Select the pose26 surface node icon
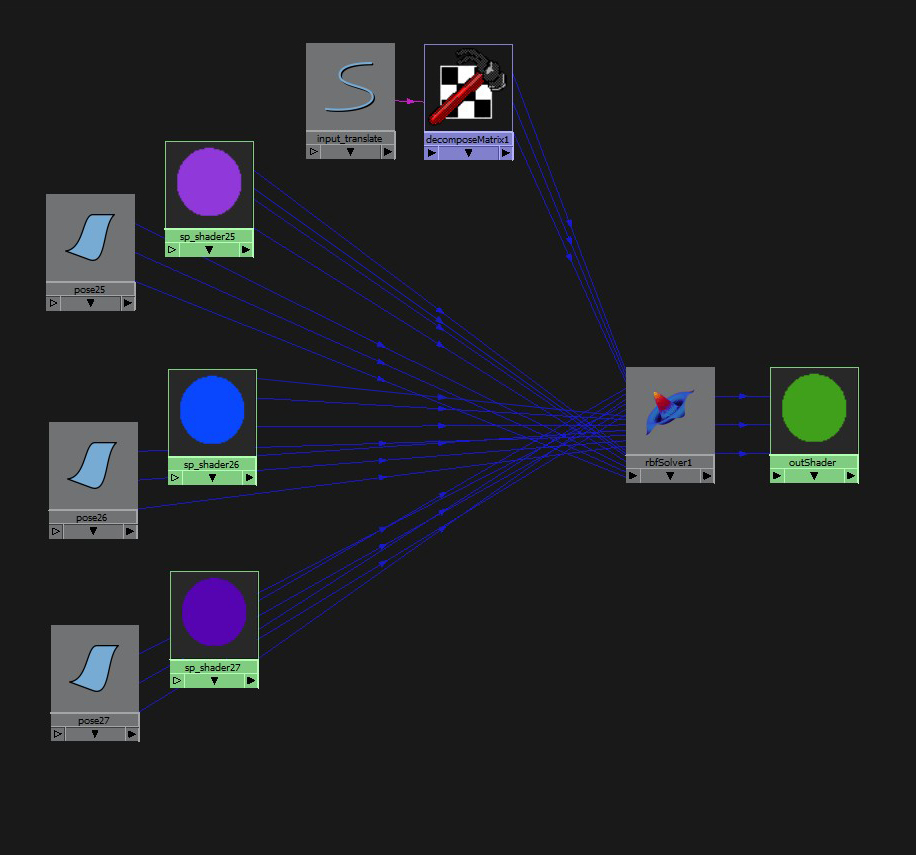This screenshot has width=916, height=855. 93,465
